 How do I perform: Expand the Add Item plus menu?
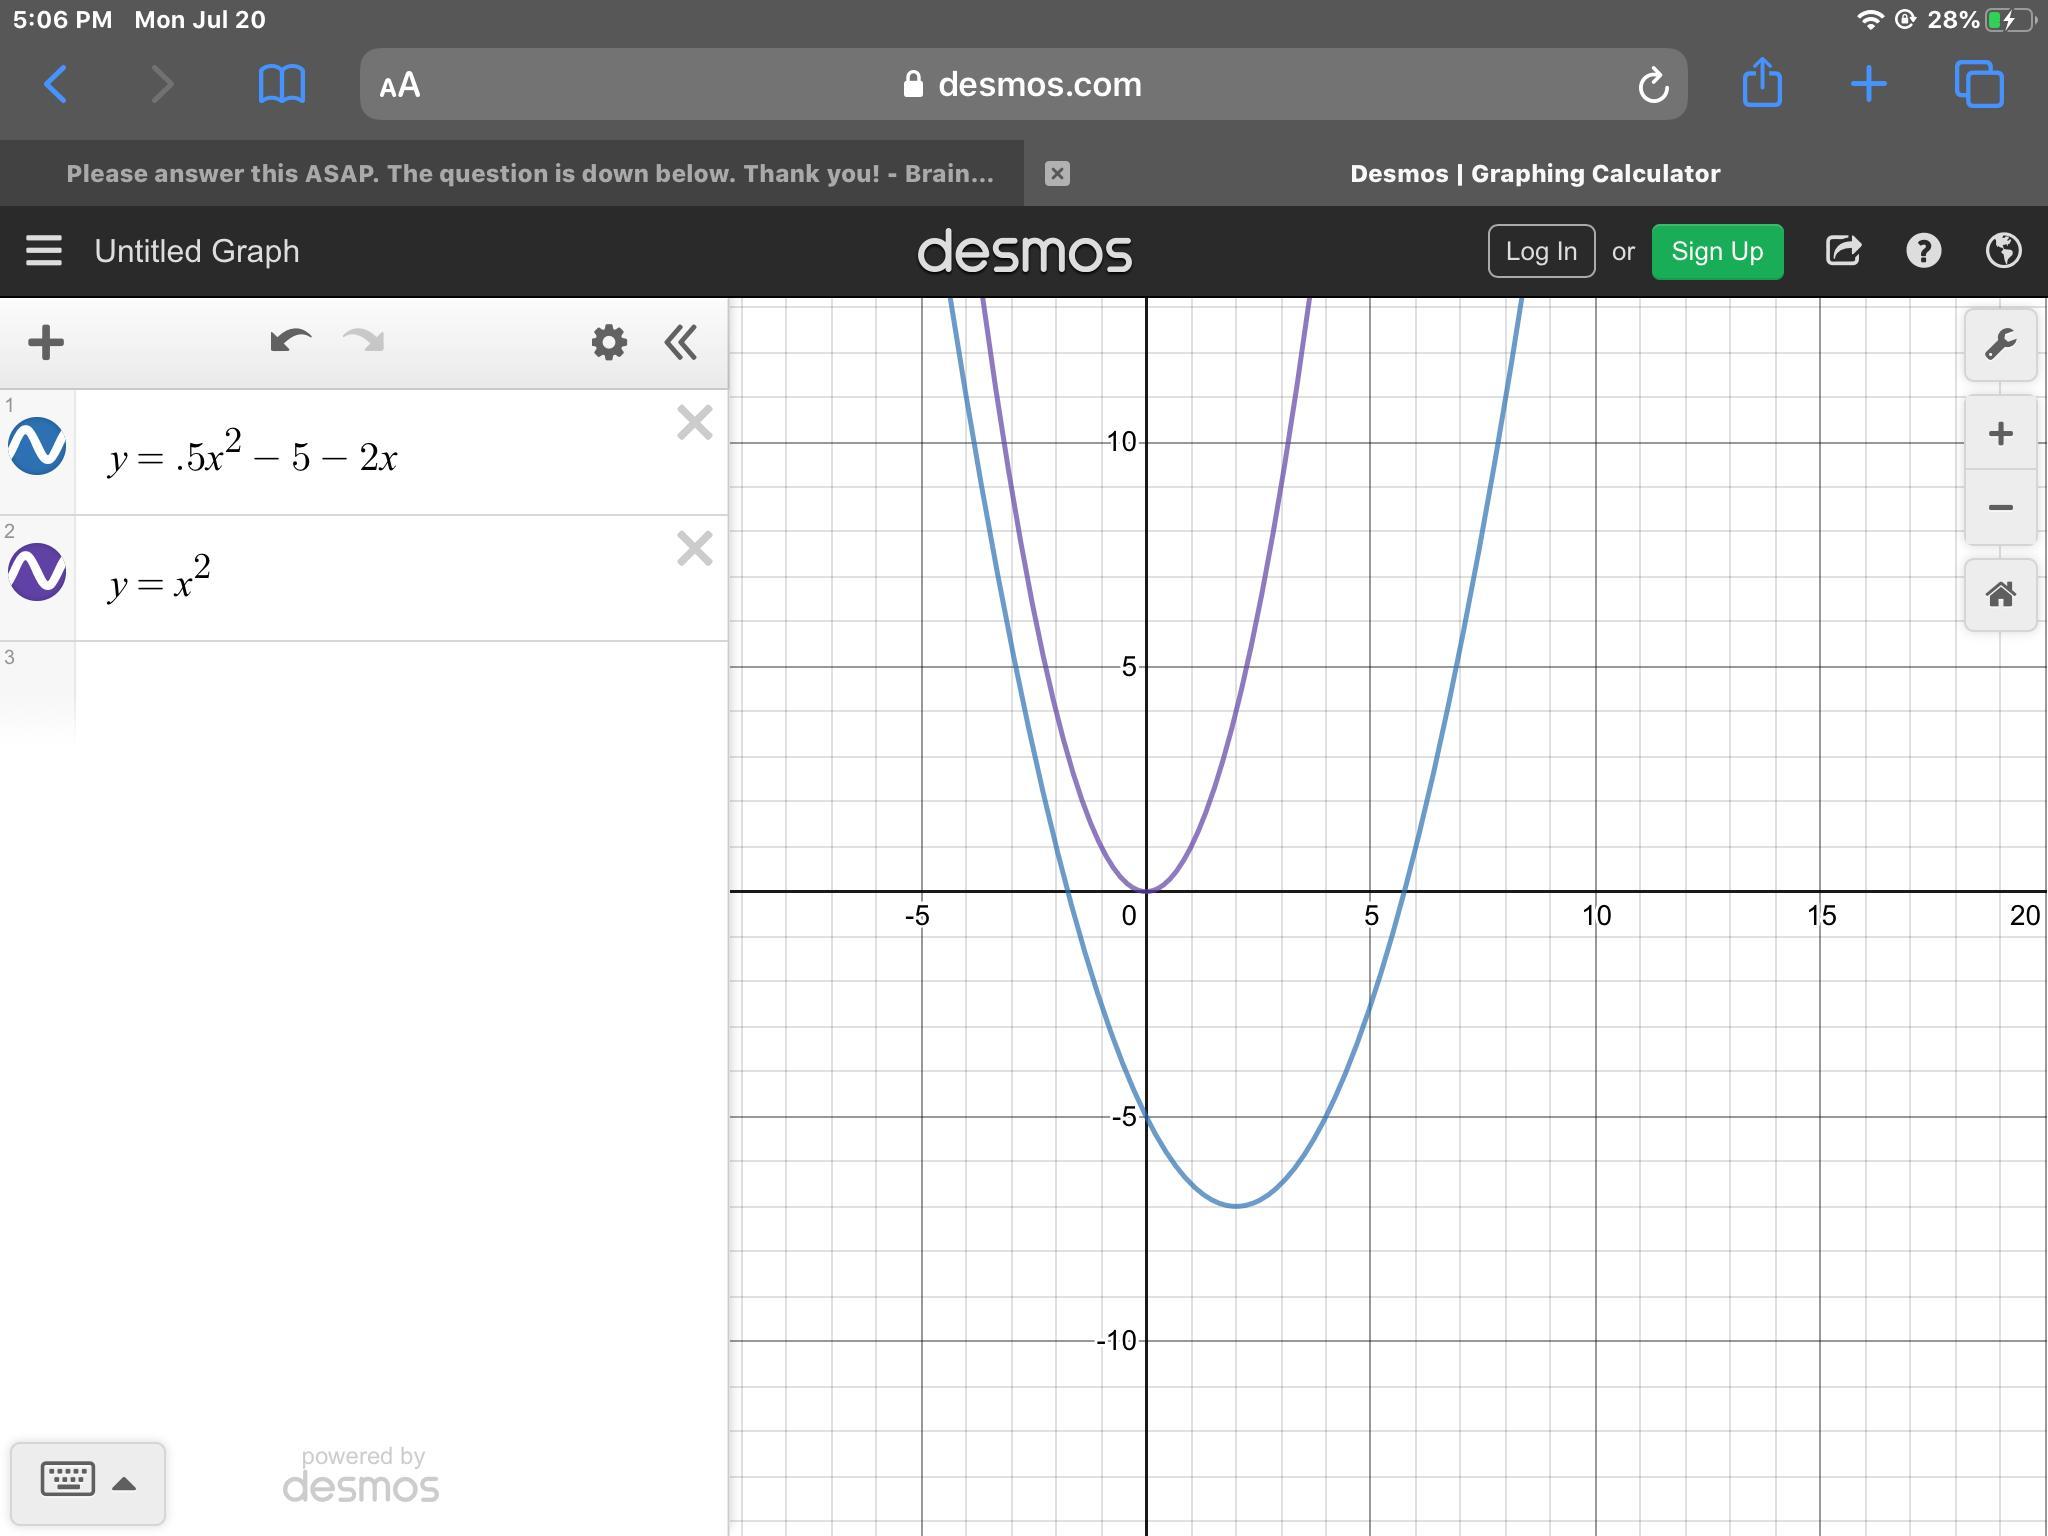point(46,343)
